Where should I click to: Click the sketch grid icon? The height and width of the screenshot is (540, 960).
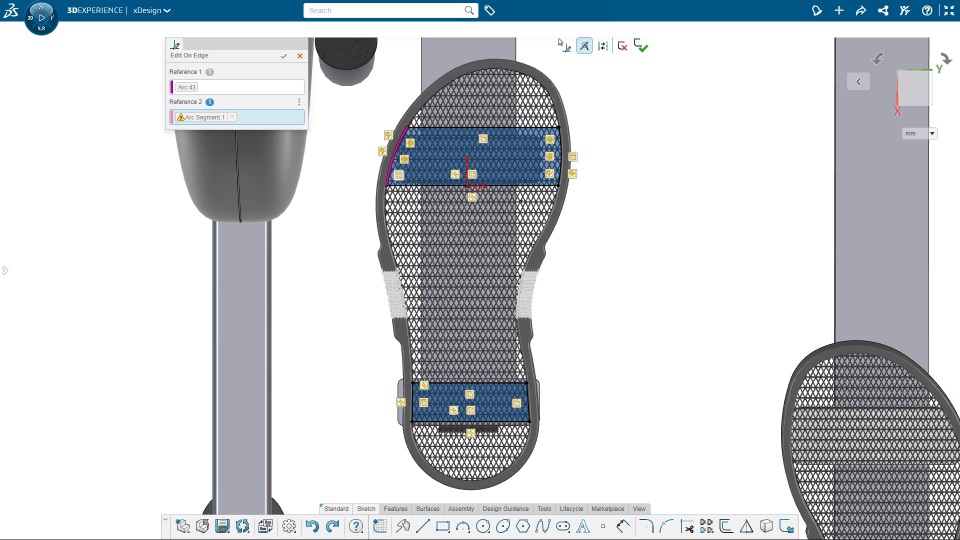pyautogui.click(x=380, y=526)
